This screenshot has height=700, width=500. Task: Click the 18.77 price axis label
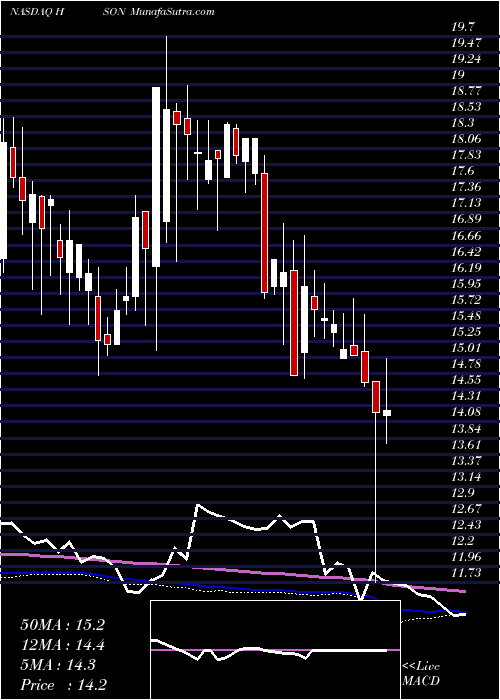[465, 91]
